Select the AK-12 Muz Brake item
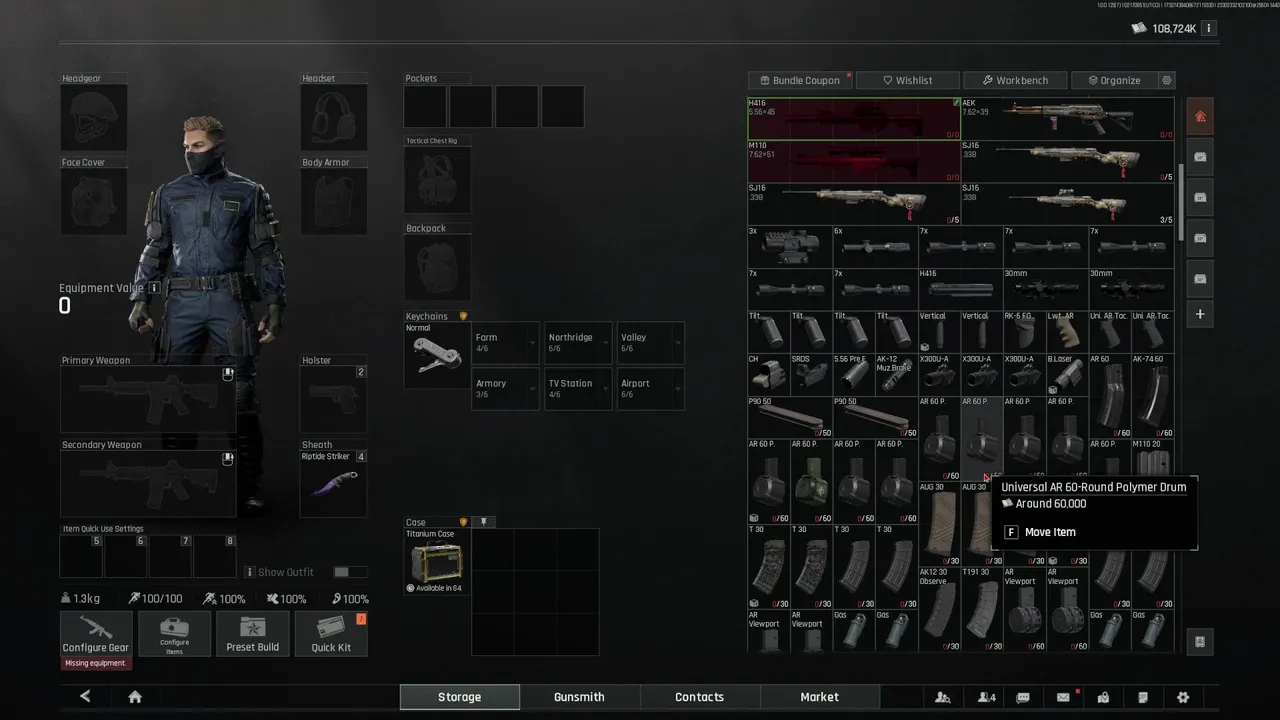The width and height of the screenshot is (1280, 720). pos(896,374)
